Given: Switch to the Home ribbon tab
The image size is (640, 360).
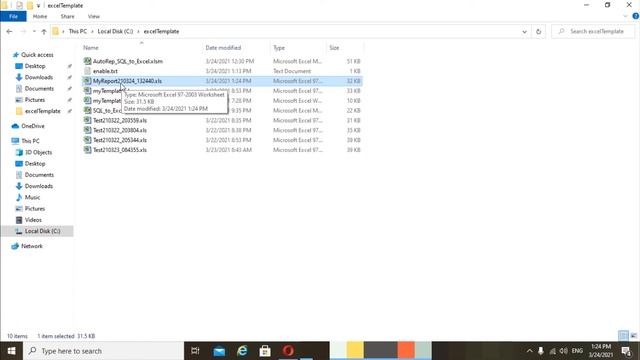Looking at the screenshot, I should (40, 16).
